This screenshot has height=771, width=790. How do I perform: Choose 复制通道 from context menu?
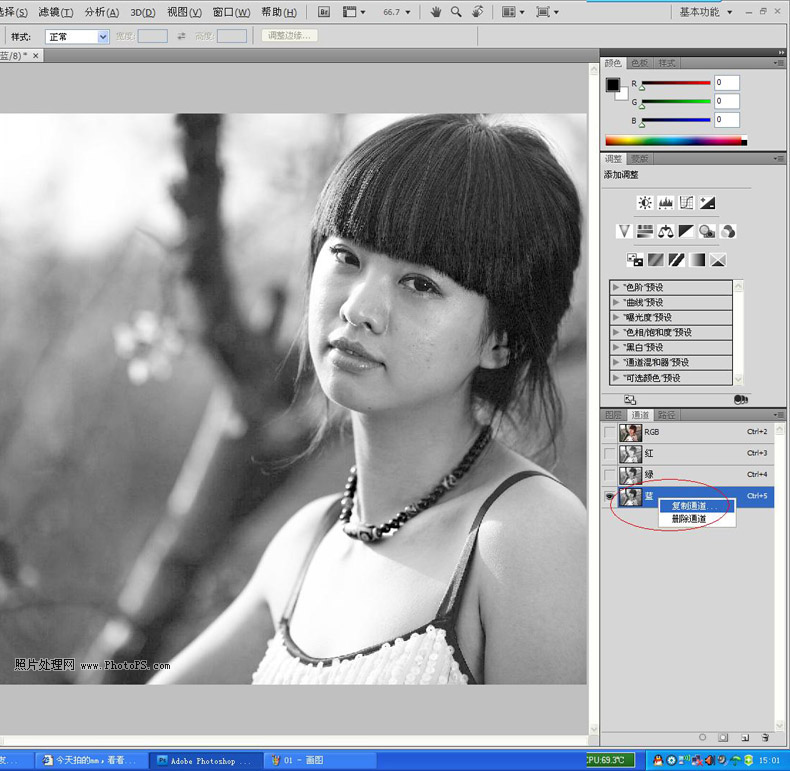[697, 505]
